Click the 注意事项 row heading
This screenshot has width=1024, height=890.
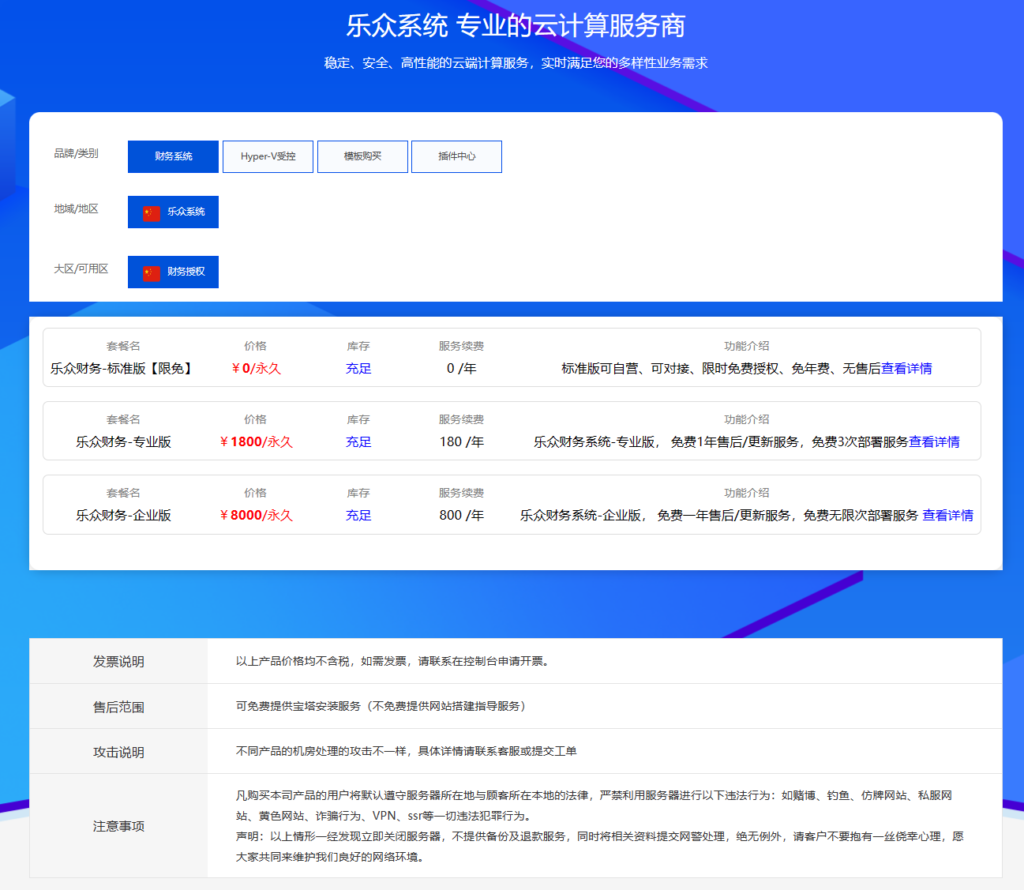[118, 826]
